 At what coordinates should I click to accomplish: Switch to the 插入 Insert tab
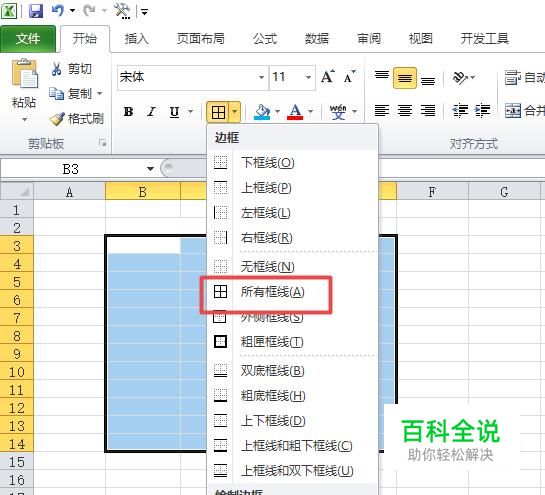point(137,39)
